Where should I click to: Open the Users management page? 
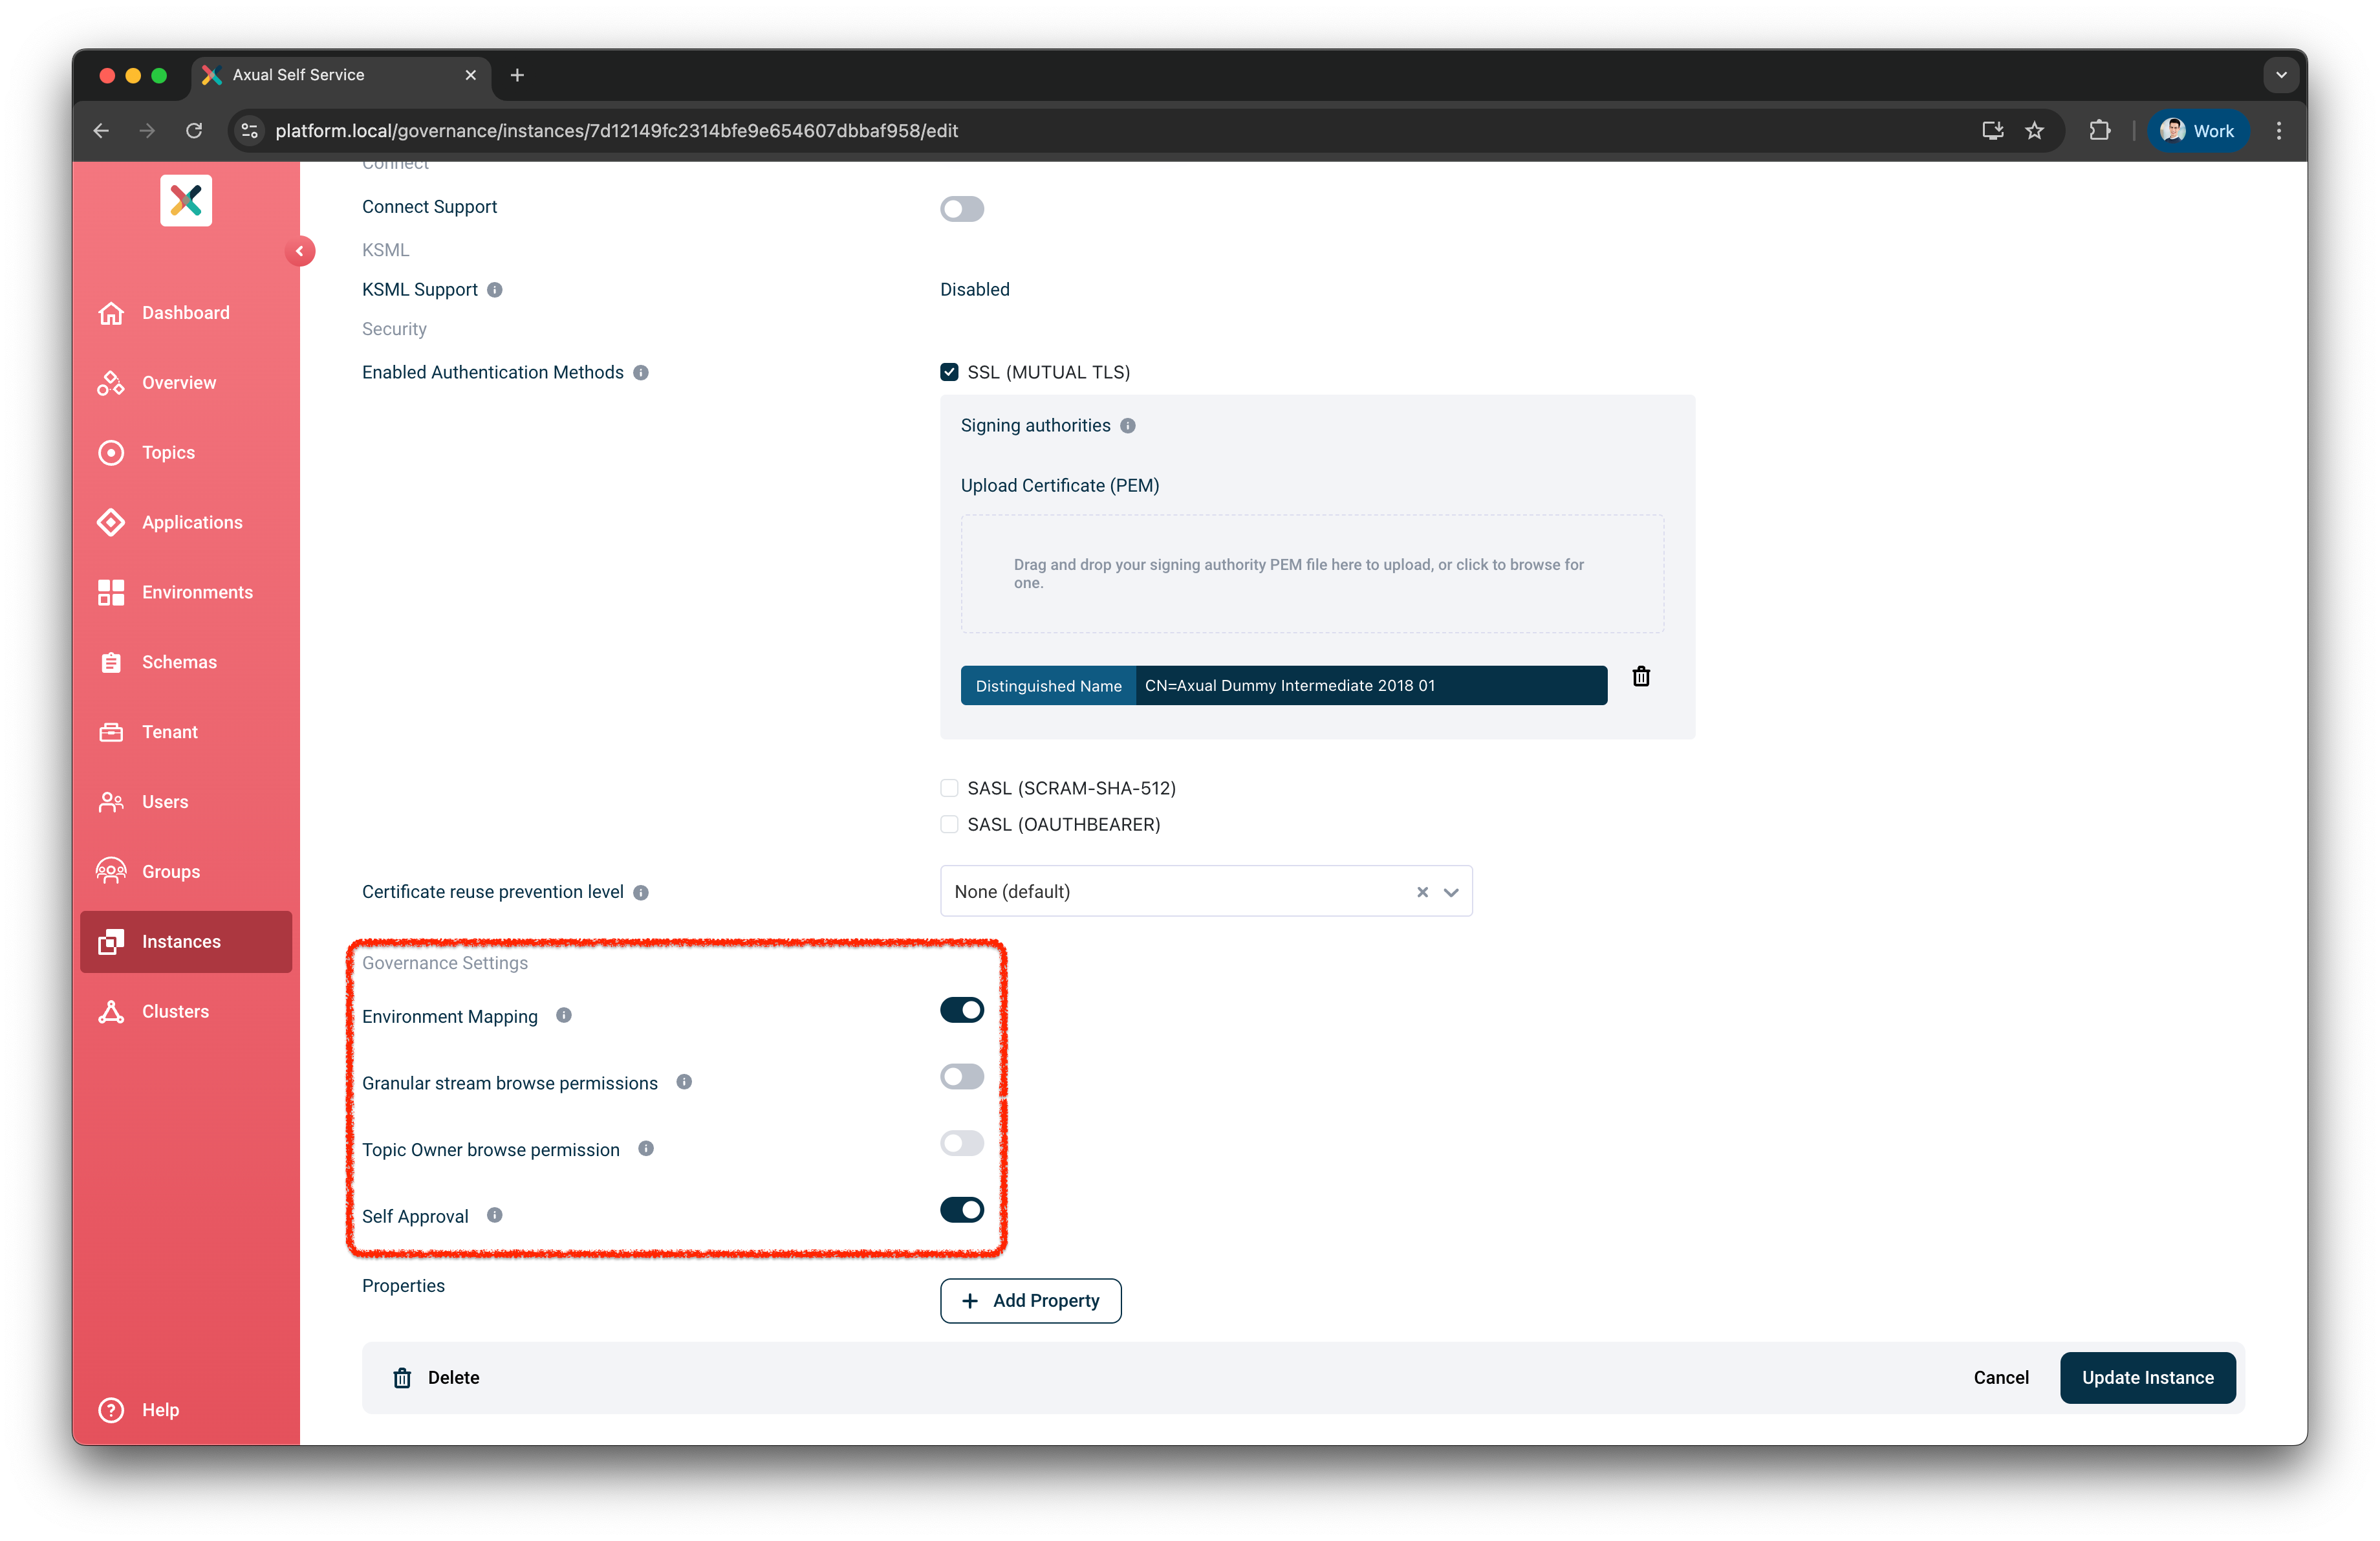point(165,801)
